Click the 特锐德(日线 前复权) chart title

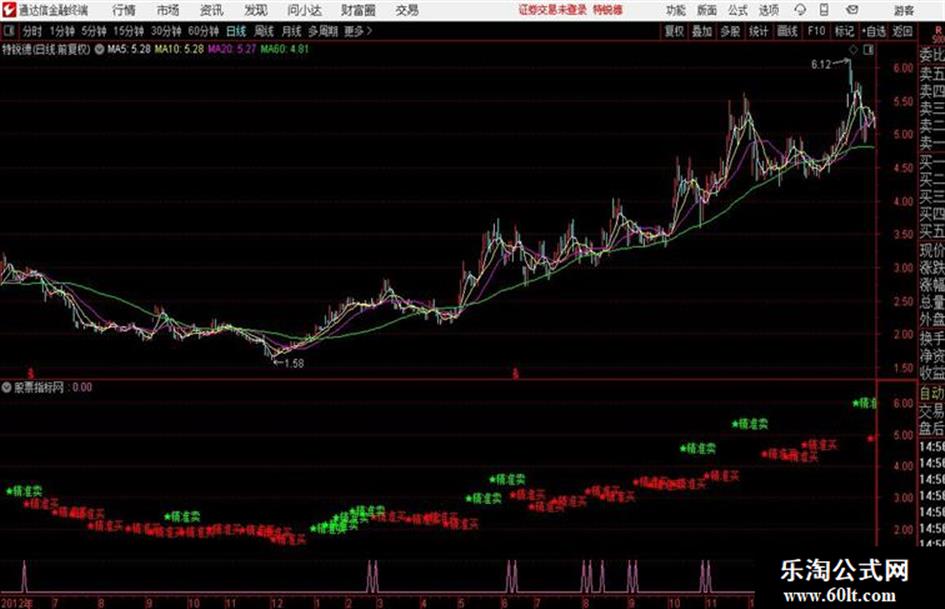46,49
